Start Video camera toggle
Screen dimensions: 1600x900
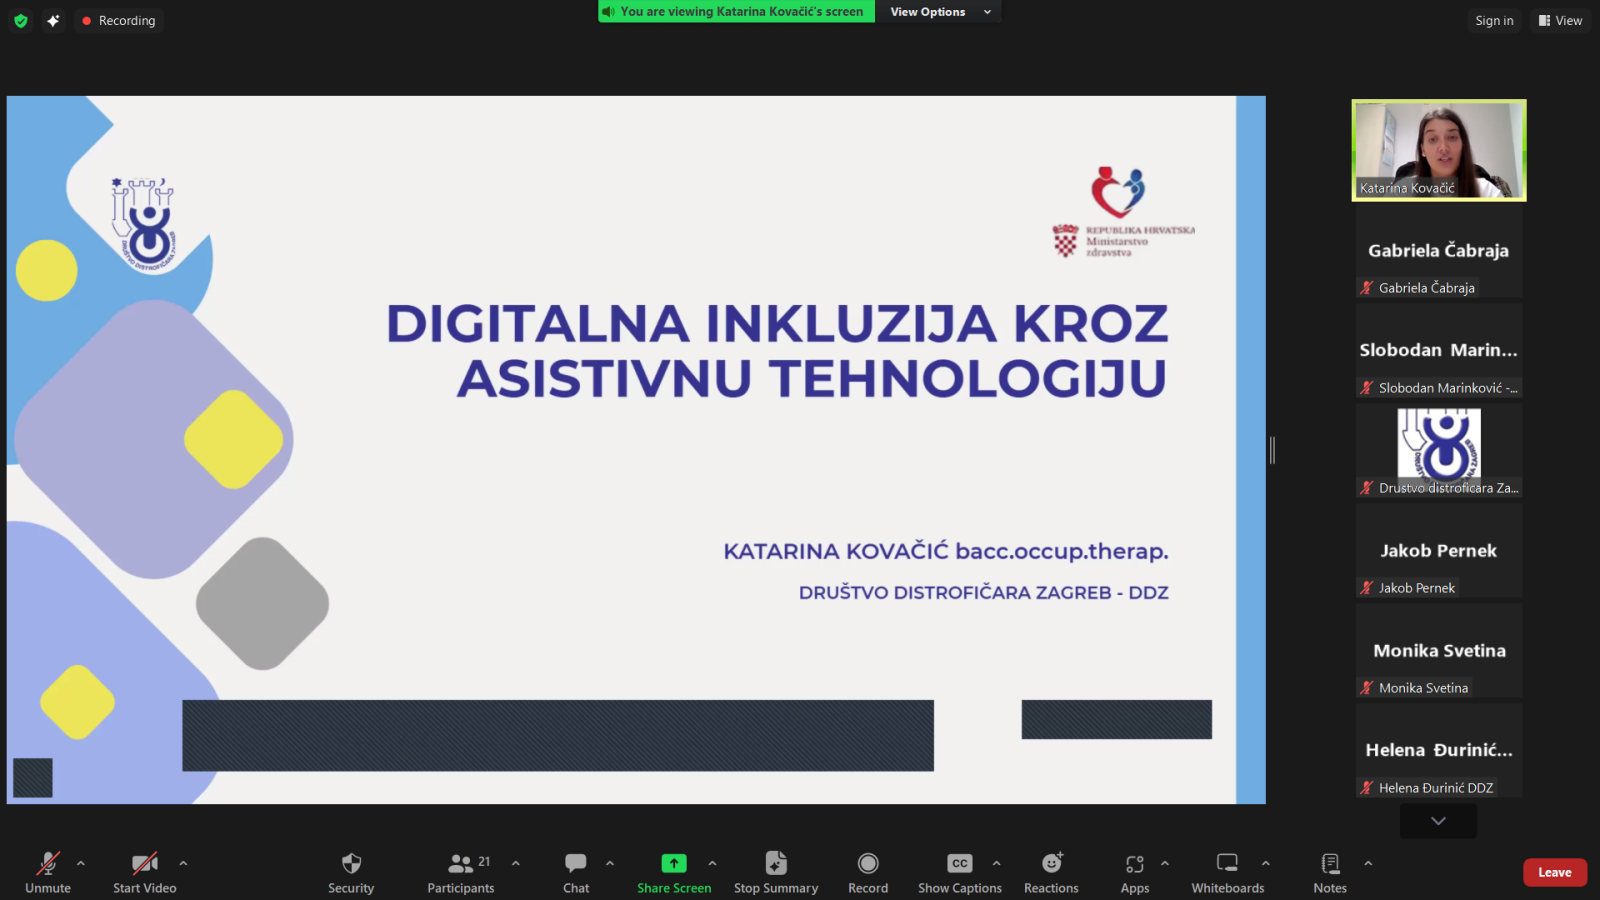point(145,864)
